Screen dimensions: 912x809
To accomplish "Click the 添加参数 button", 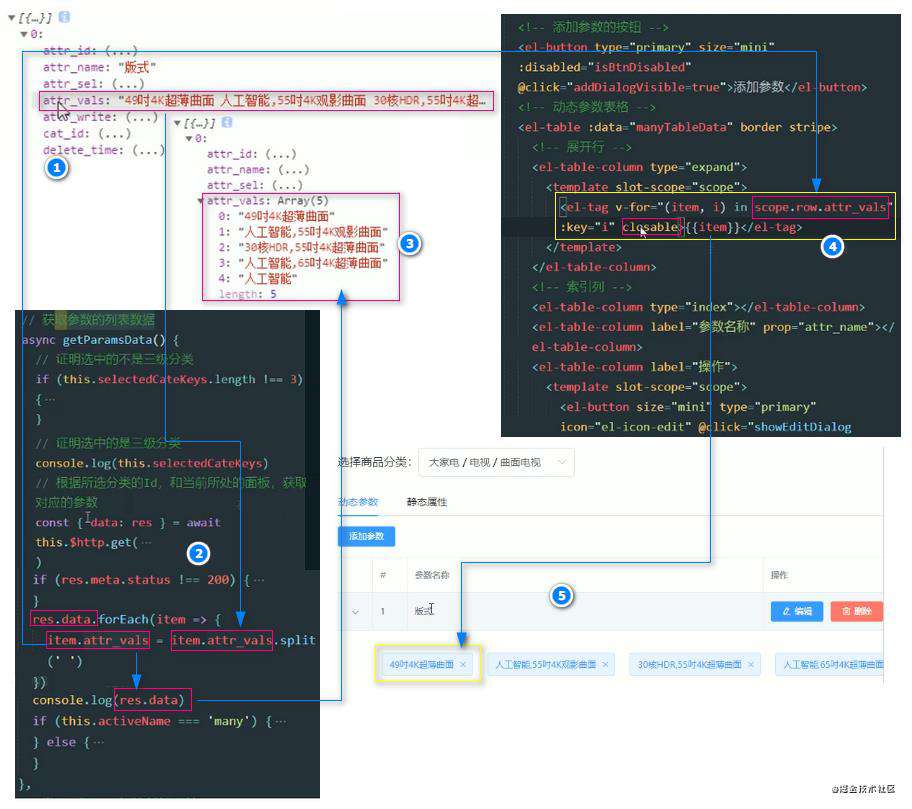I will click(366, 536).
